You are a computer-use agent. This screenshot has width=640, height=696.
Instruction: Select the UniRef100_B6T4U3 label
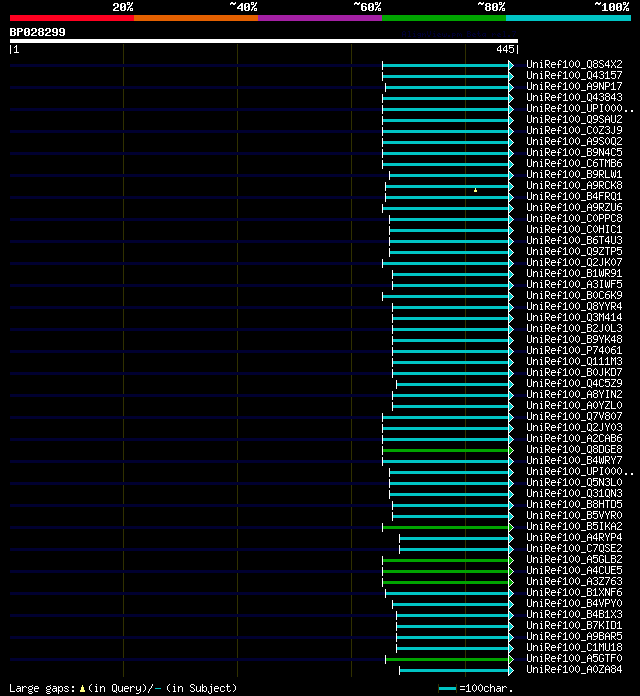[574, 240]
